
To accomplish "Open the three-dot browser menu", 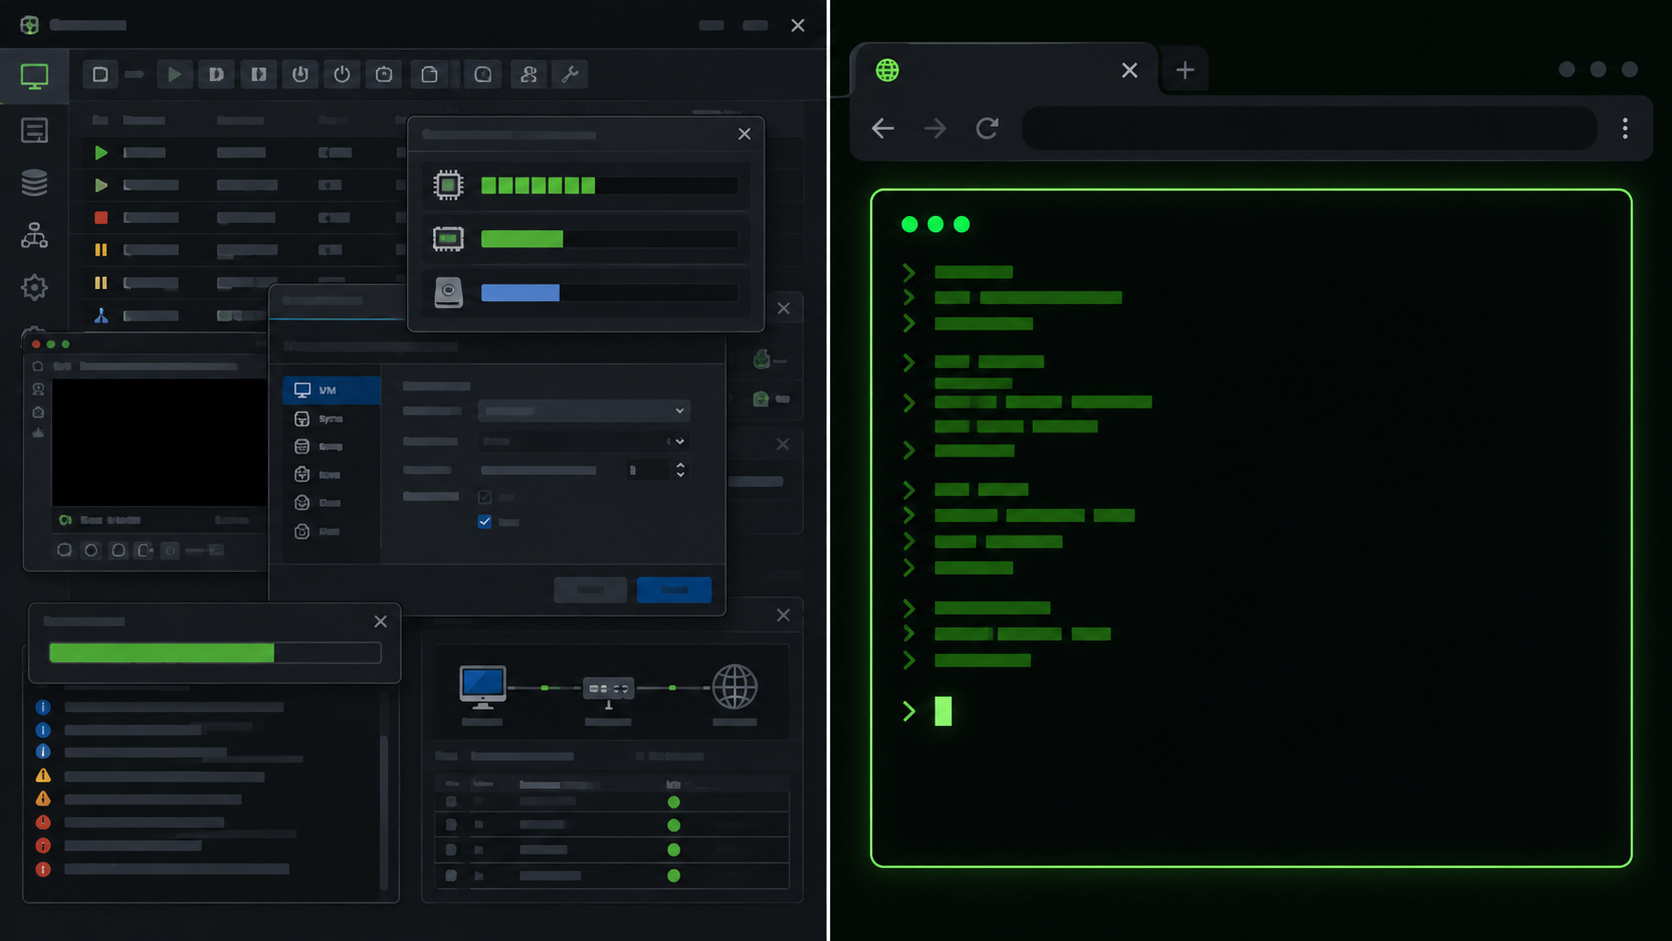I will click(x=1625, y=128).
